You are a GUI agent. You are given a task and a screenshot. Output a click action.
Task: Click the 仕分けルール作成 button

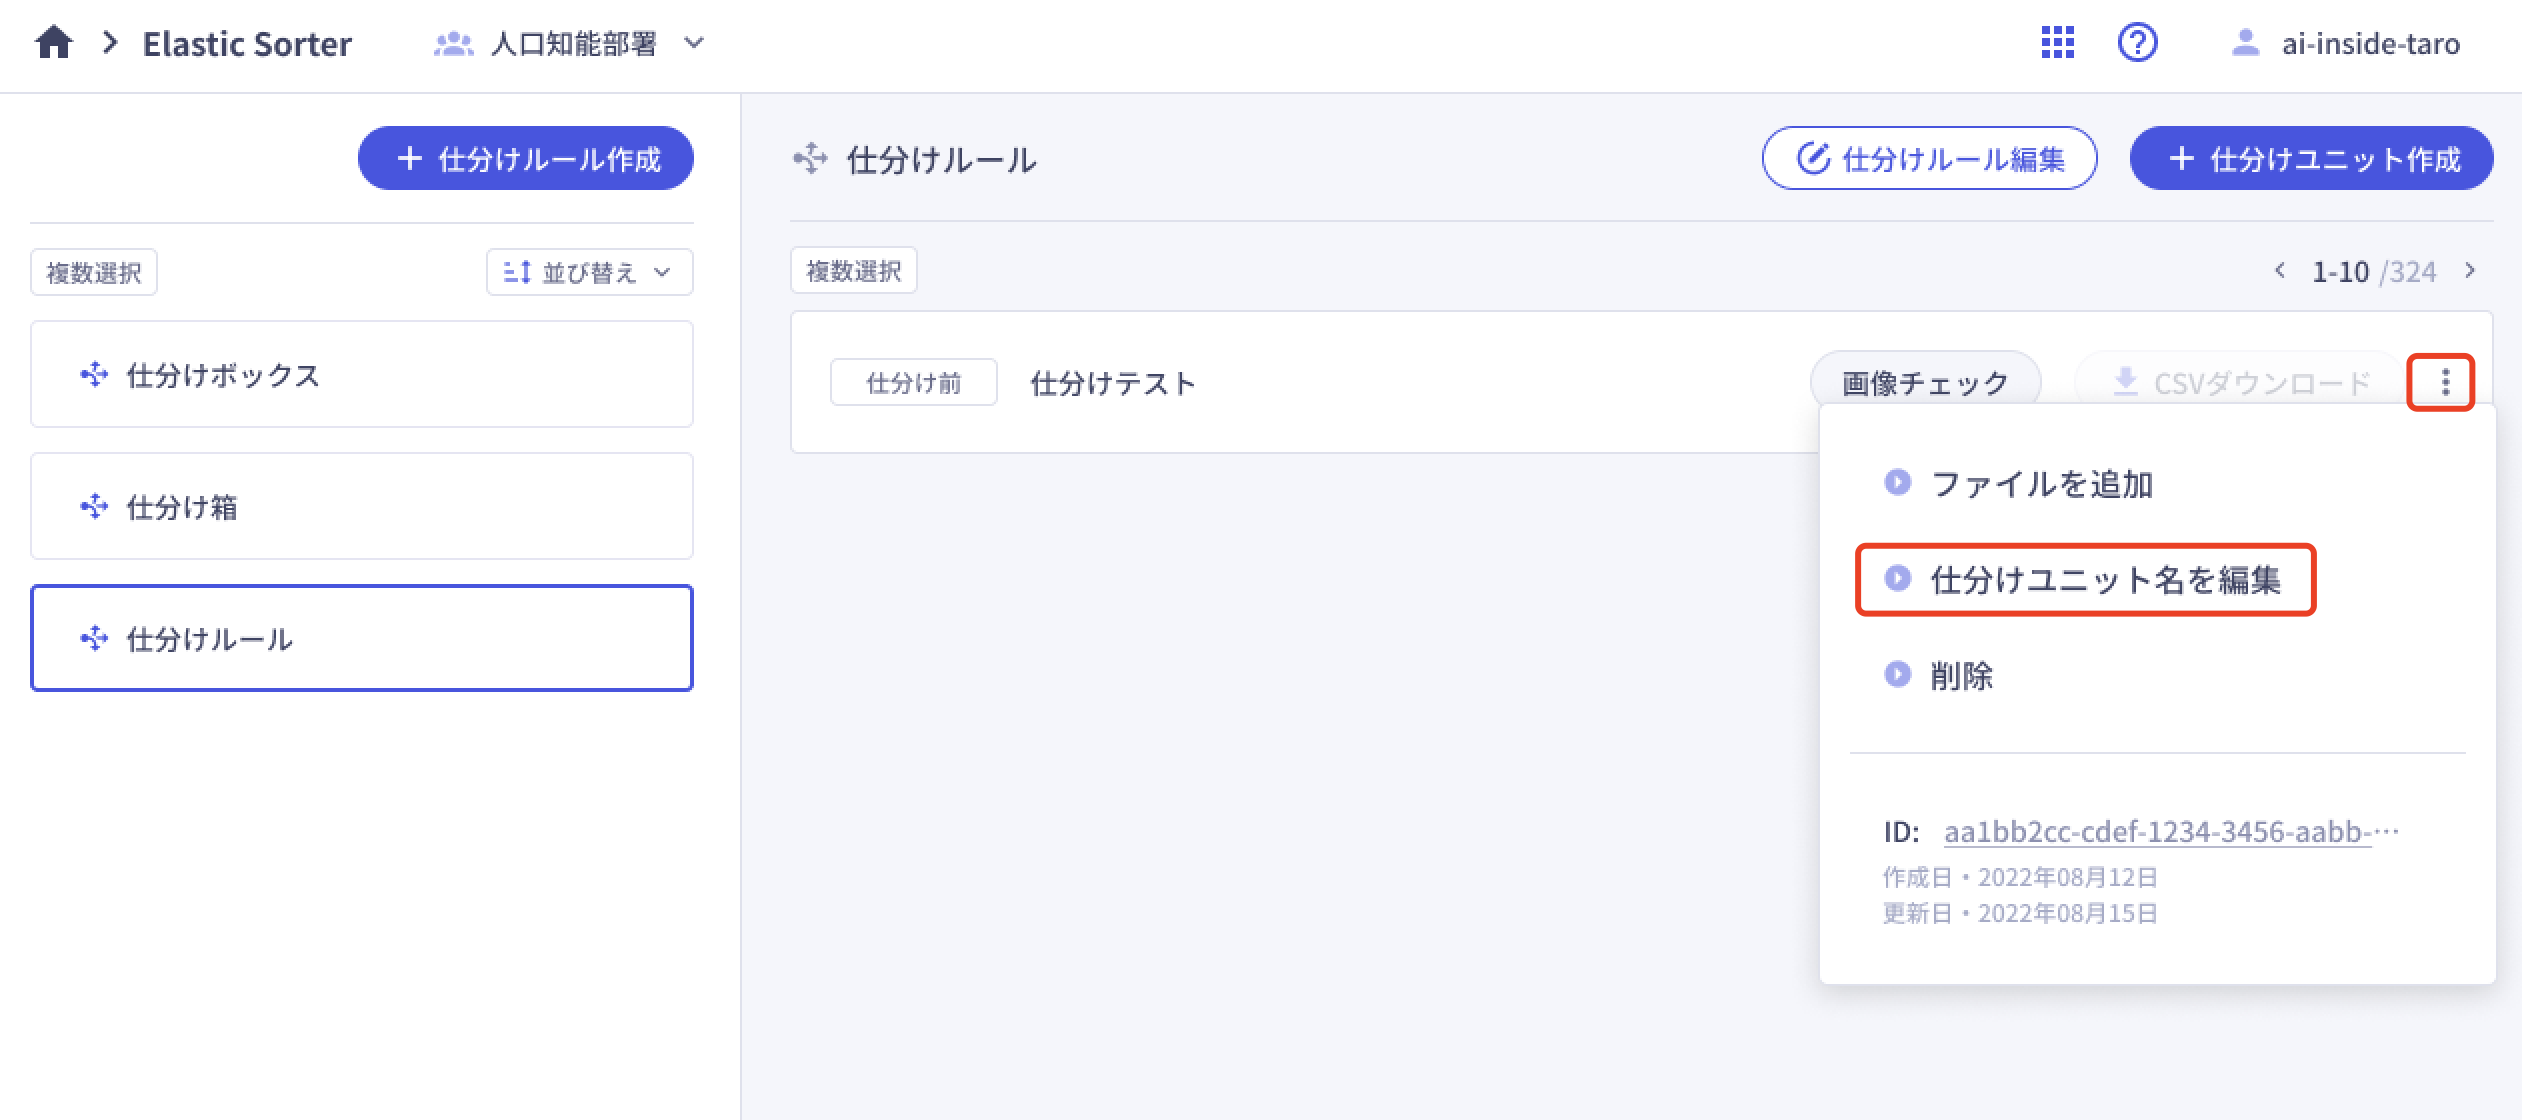[x=526, y=158]
